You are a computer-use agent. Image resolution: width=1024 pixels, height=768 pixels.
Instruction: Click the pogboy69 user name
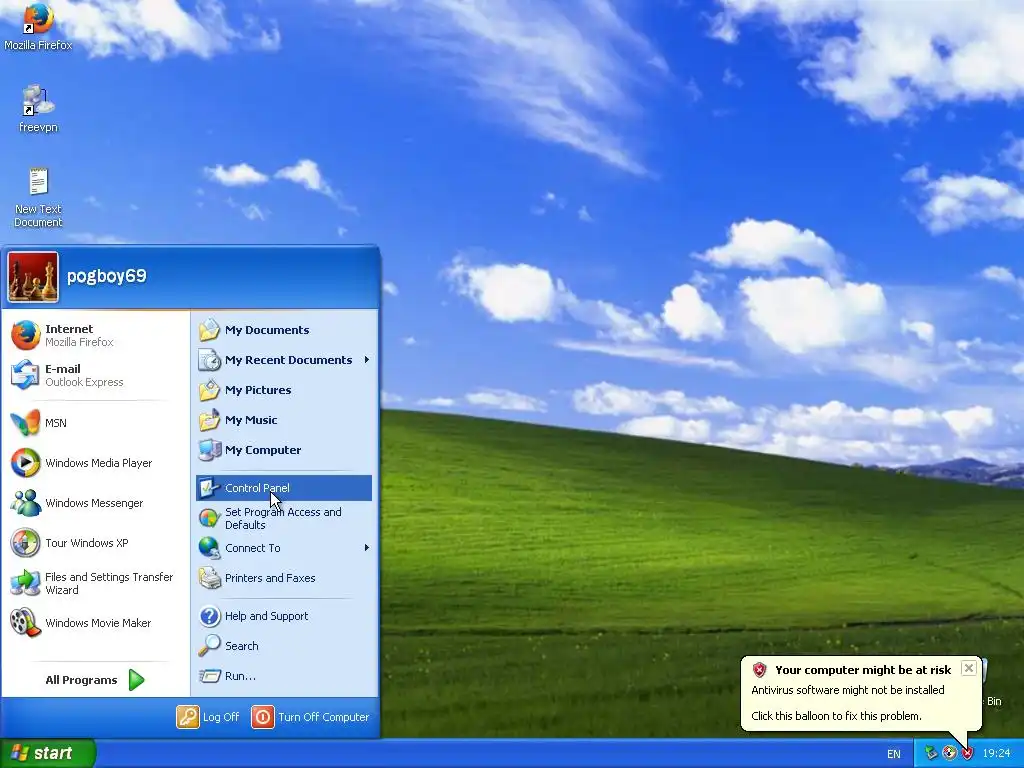(x=106, y=276)
